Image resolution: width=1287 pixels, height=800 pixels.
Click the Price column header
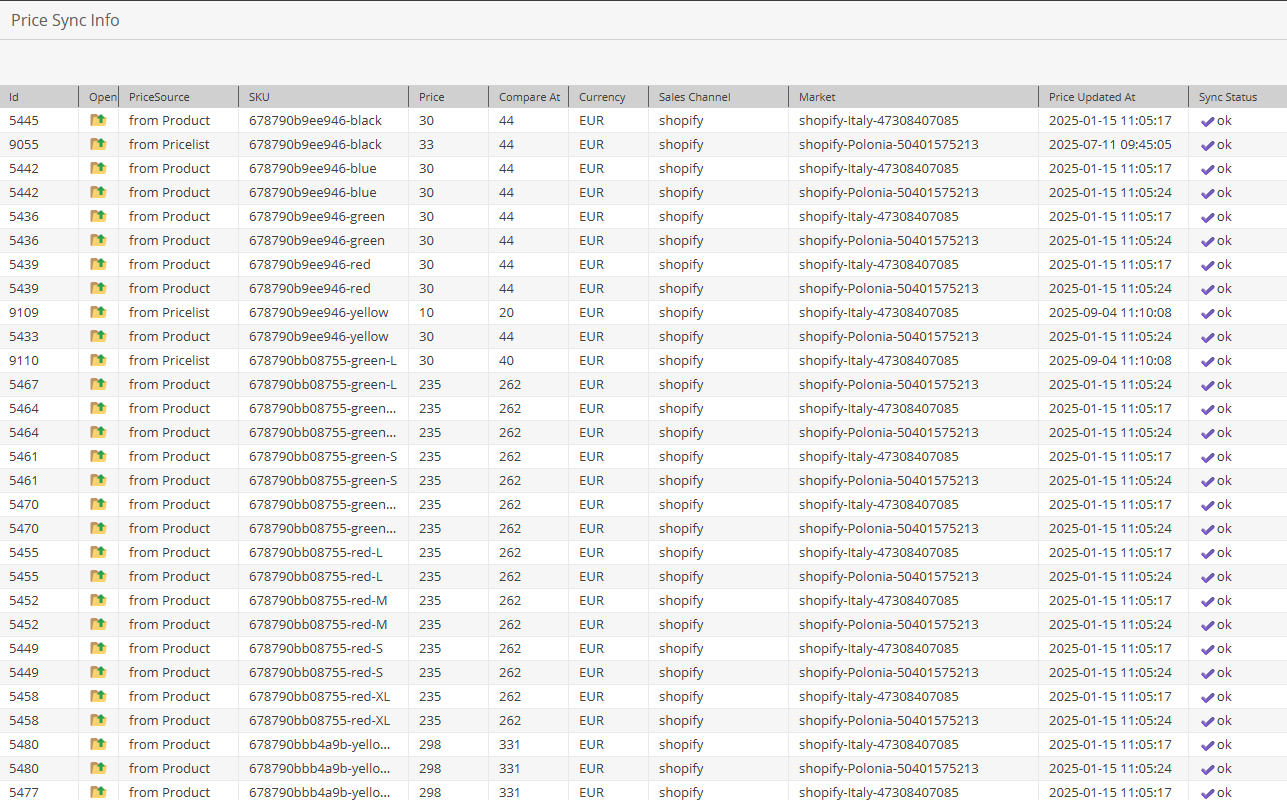tap(448, 97)
